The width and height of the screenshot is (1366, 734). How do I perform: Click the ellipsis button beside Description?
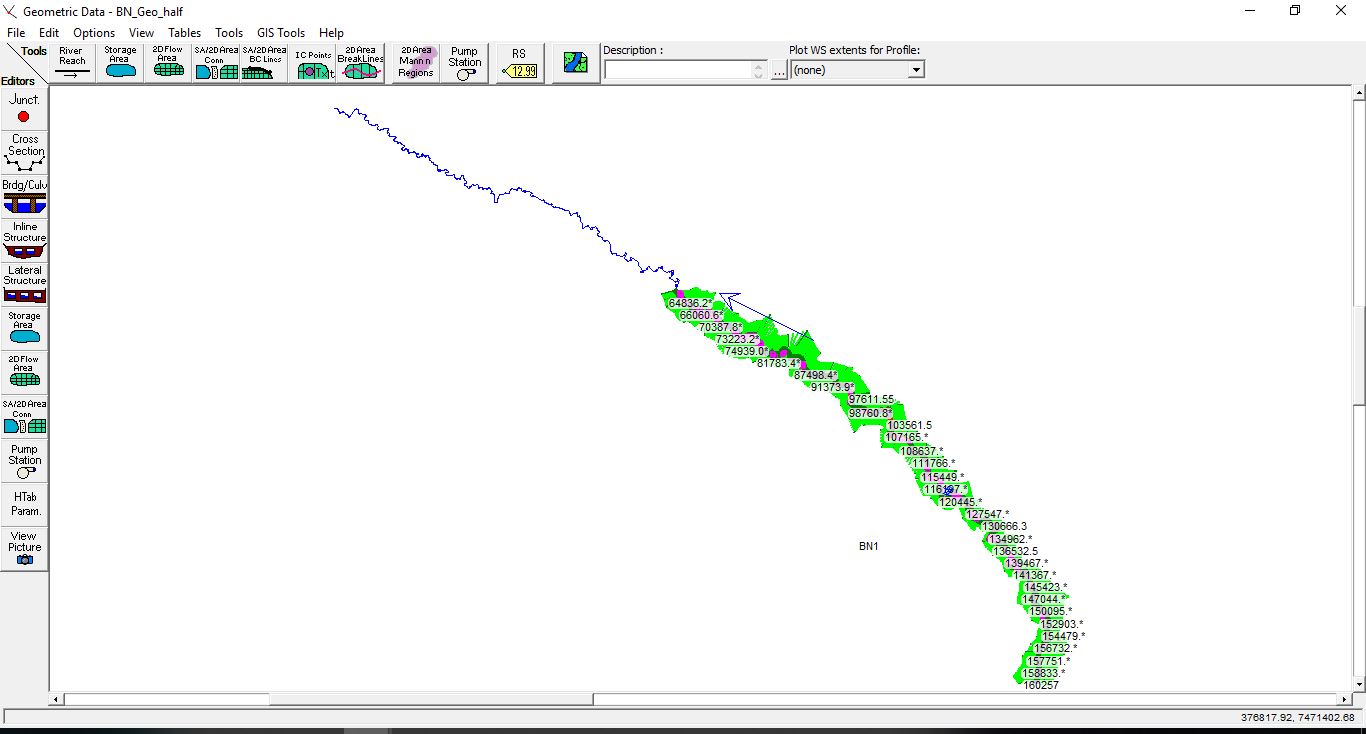(x=779, y=71)
